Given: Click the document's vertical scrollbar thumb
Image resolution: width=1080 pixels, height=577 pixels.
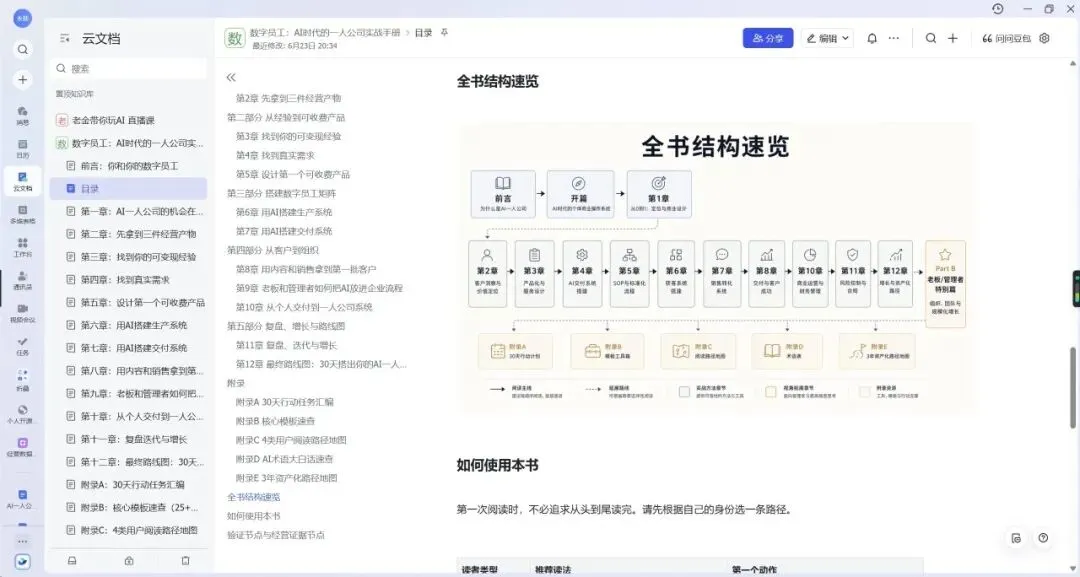Looking at the screenshot, I should [1072, 388].
